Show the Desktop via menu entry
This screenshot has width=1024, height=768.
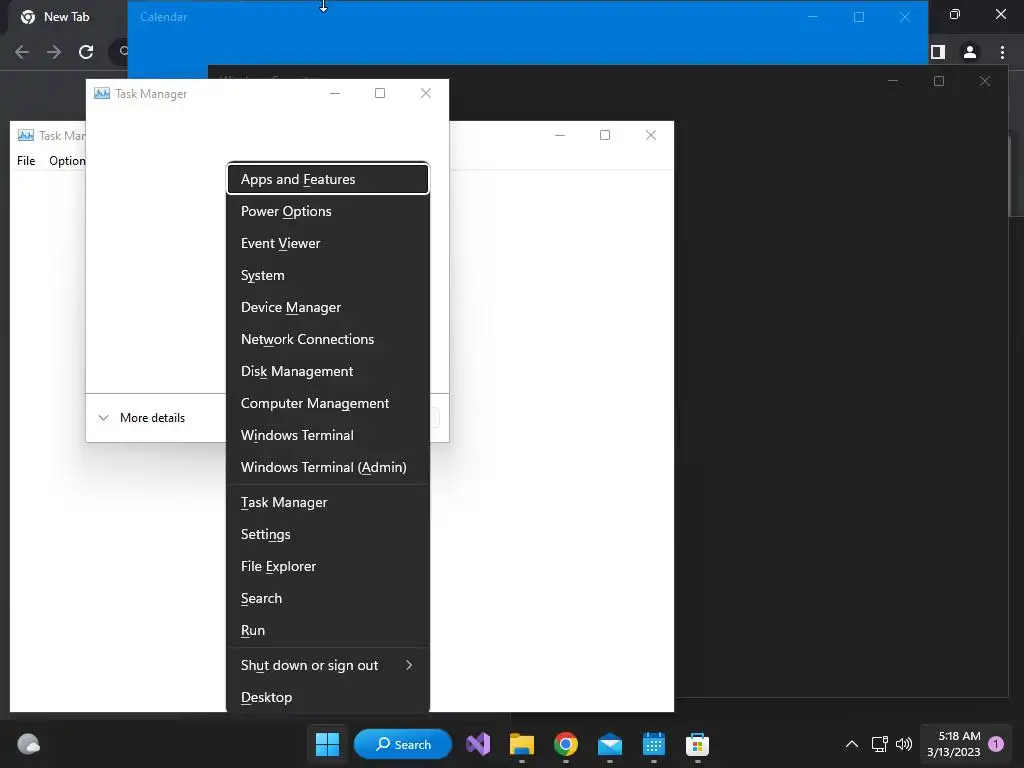328,697
